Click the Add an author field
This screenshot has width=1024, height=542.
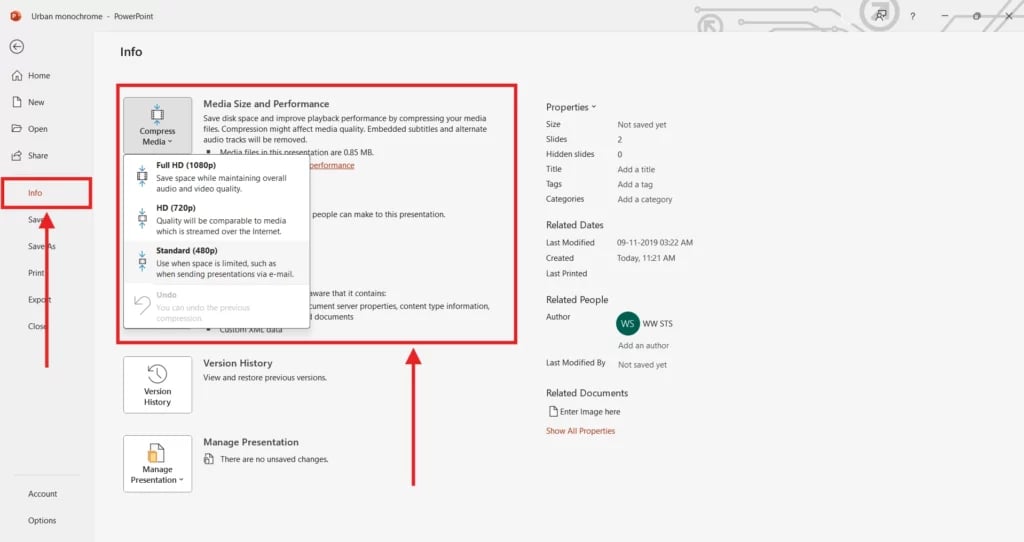(x=643, y=346)
